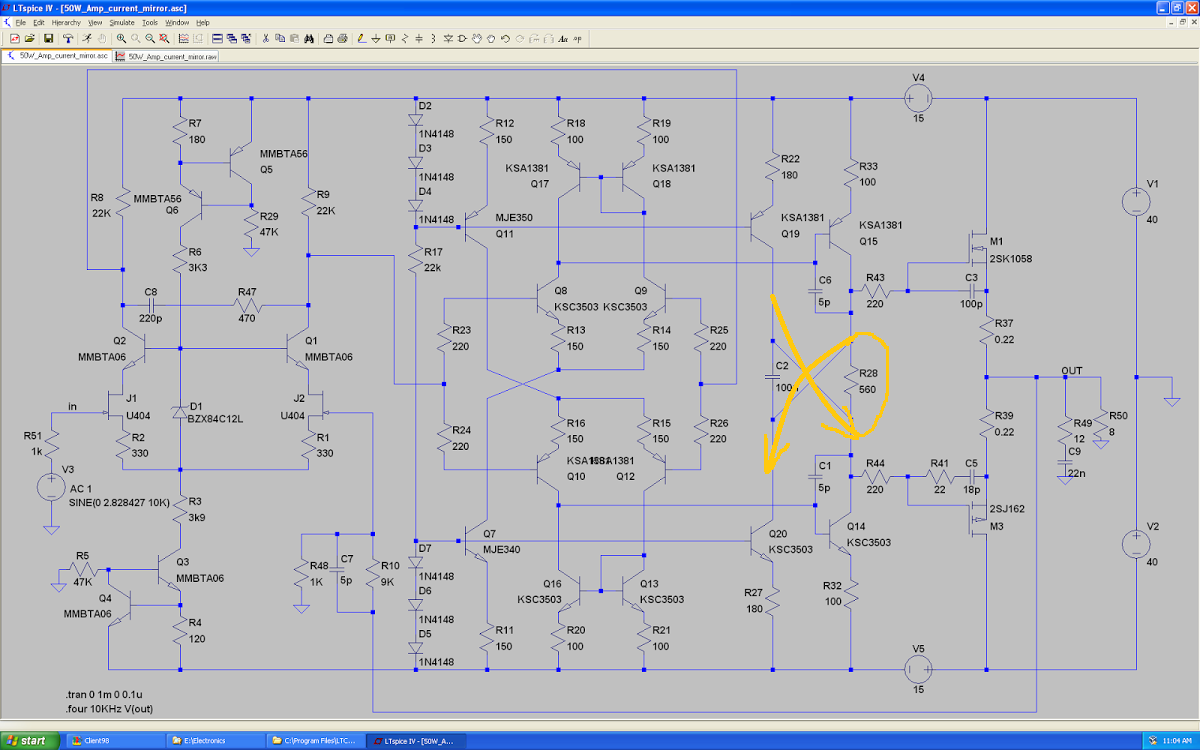Viewport: 1200px width, 750px height.
Task: Click the V1 40V source symbol
Action: pyautogui.click(x=1136, y=201)
